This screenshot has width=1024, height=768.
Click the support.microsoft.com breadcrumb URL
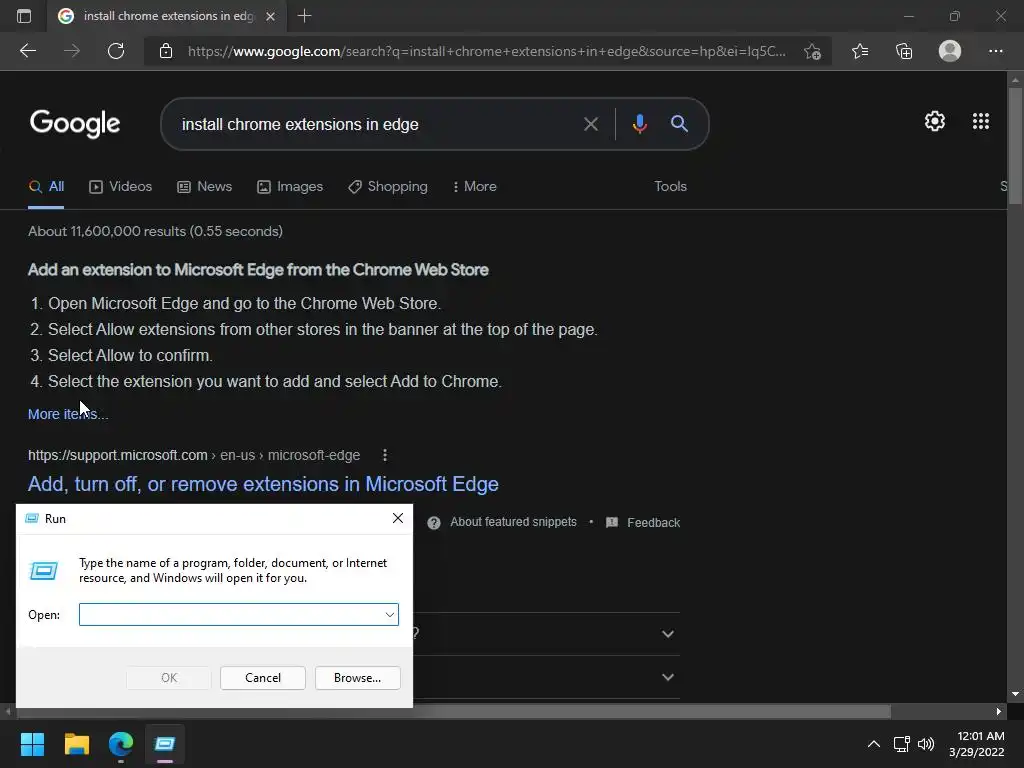[194, 455]
